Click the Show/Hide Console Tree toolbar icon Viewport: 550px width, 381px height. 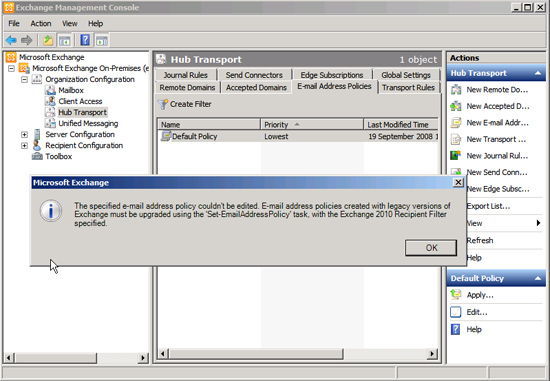[65, 40]
